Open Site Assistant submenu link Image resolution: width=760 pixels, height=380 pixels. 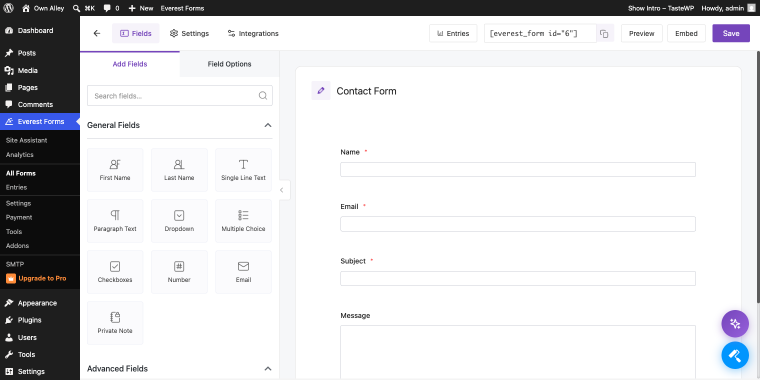[27, 140]
